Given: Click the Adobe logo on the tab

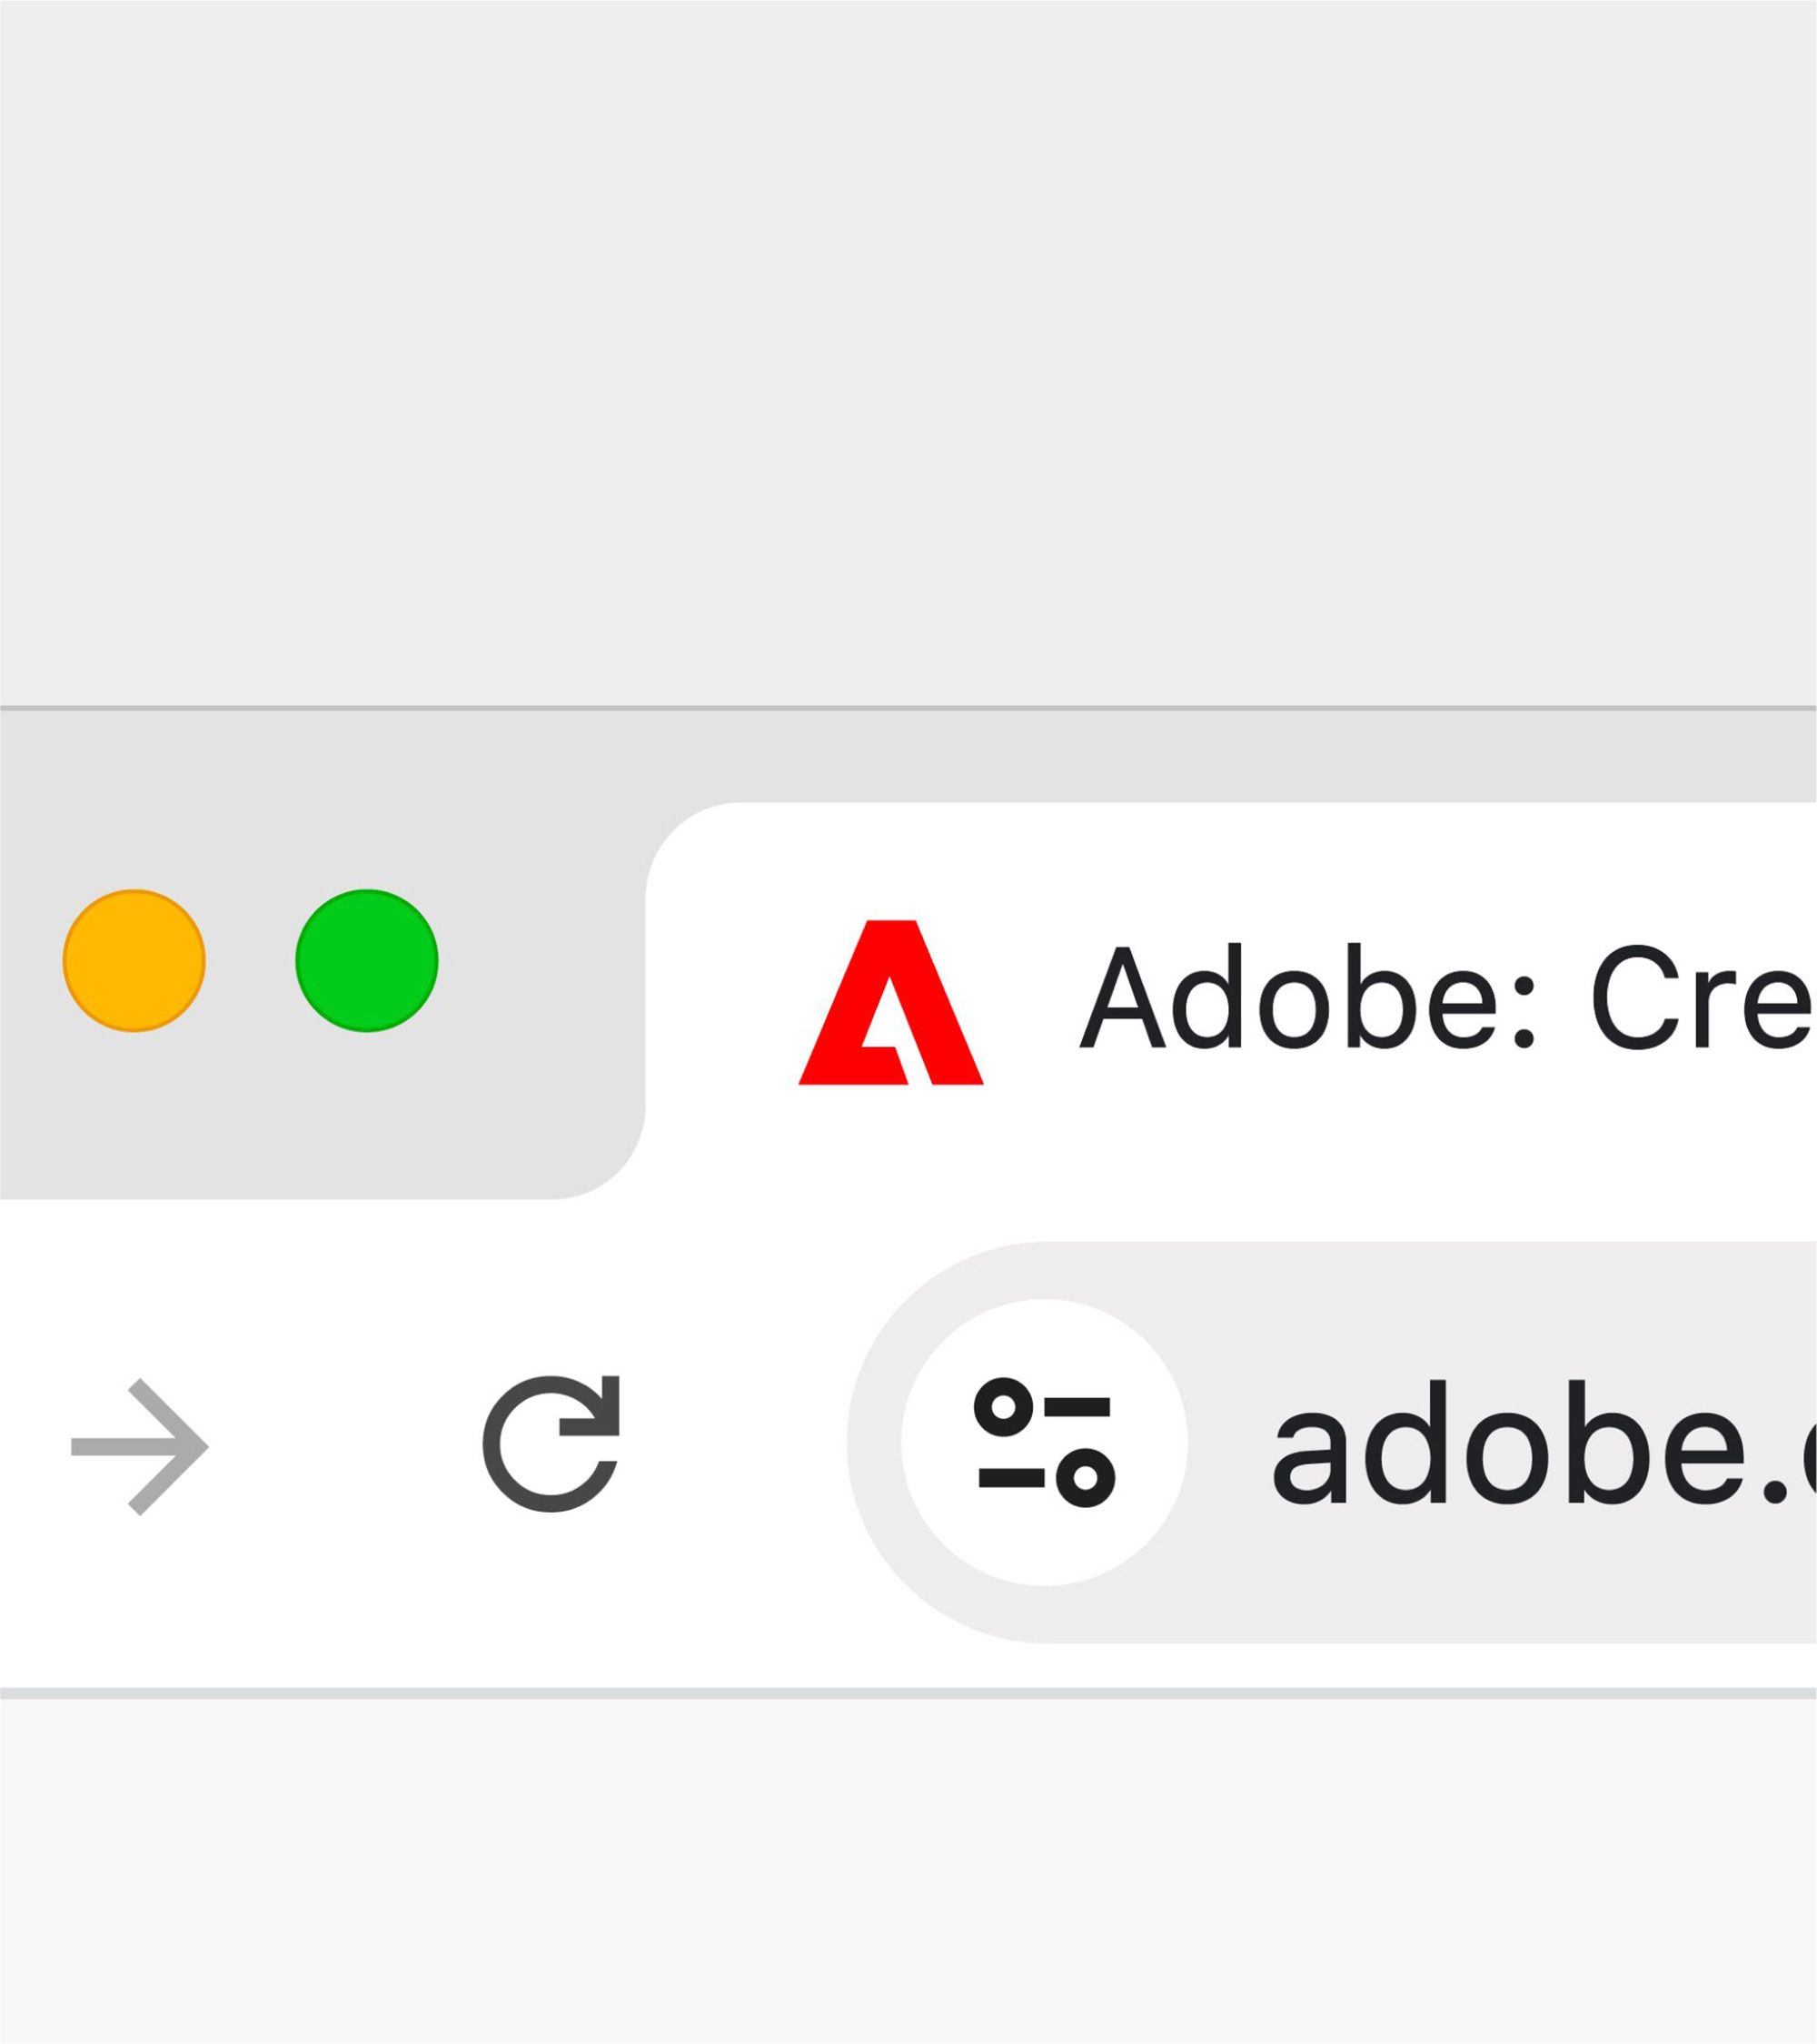Looking at the screenshot, I should (x=890, y=1002).
